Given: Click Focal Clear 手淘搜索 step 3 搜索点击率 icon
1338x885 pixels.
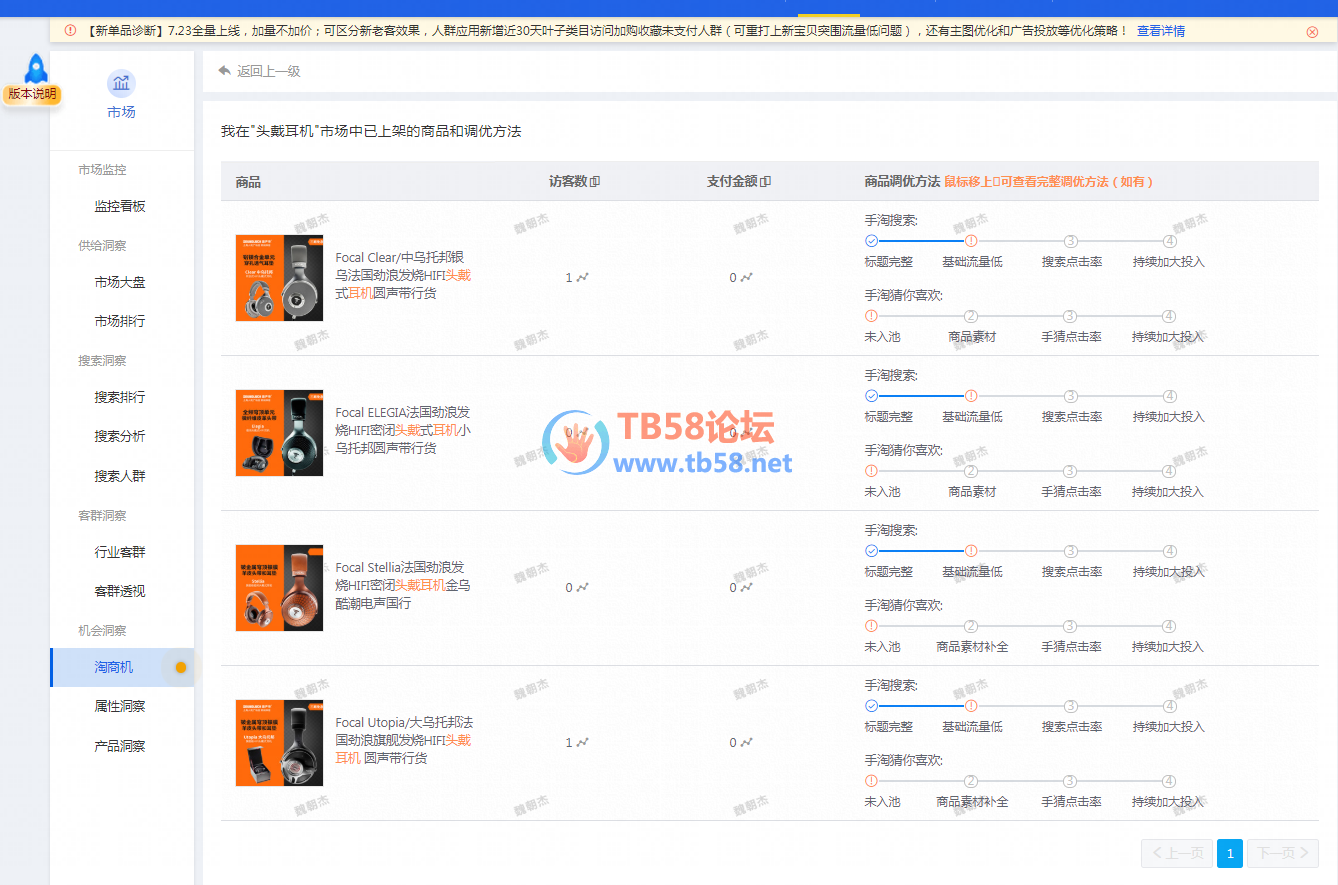Looking at the screenshot, I should [1070, 241].
